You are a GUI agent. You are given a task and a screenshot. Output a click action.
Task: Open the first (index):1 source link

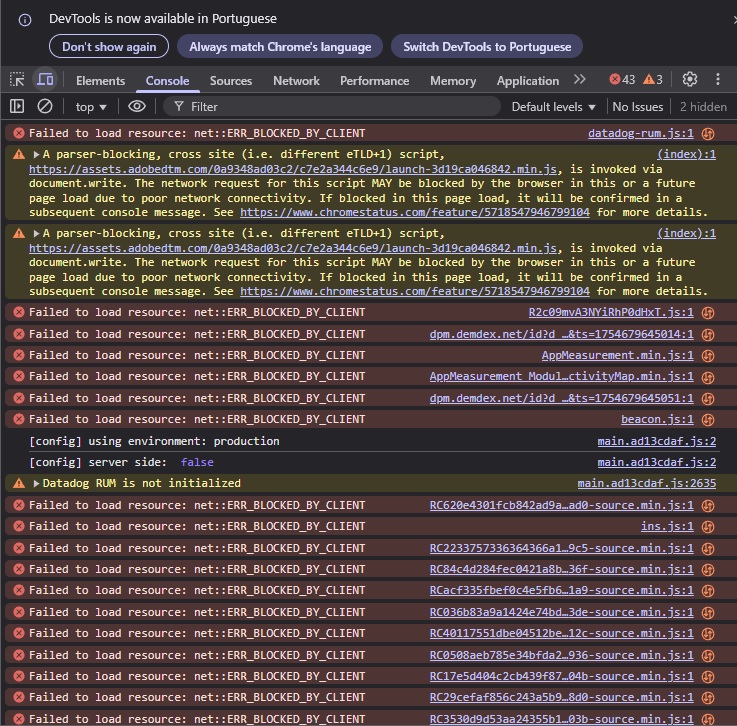[686, 154]
